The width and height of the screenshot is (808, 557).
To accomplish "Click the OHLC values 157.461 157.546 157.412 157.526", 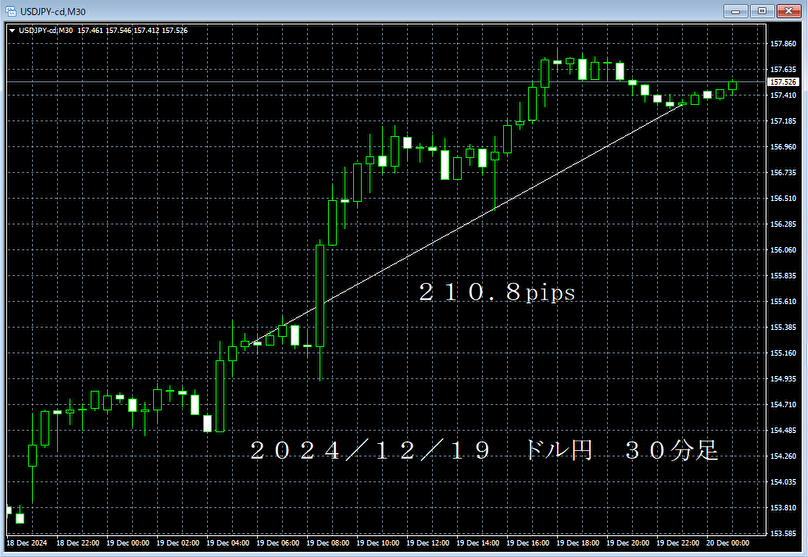I will (132, 31).
